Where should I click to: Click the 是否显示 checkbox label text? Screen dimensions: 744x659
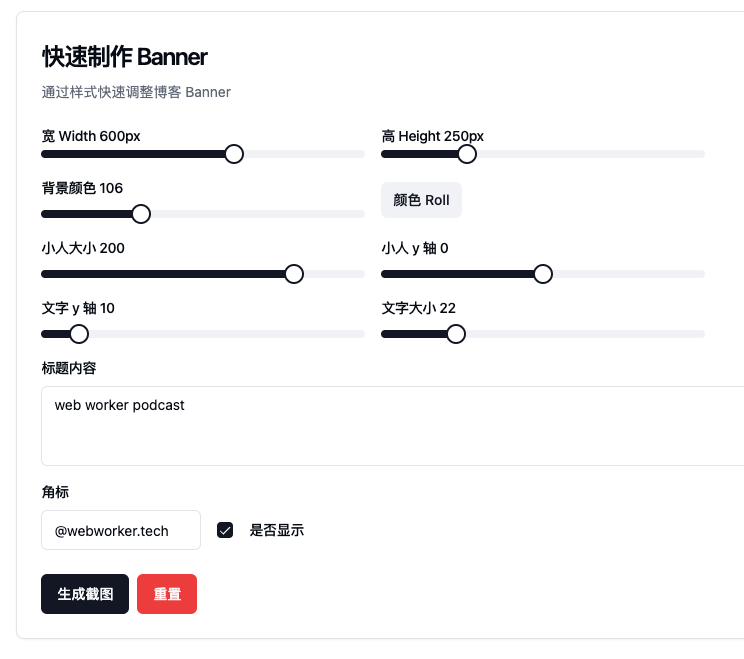point(276,531)
